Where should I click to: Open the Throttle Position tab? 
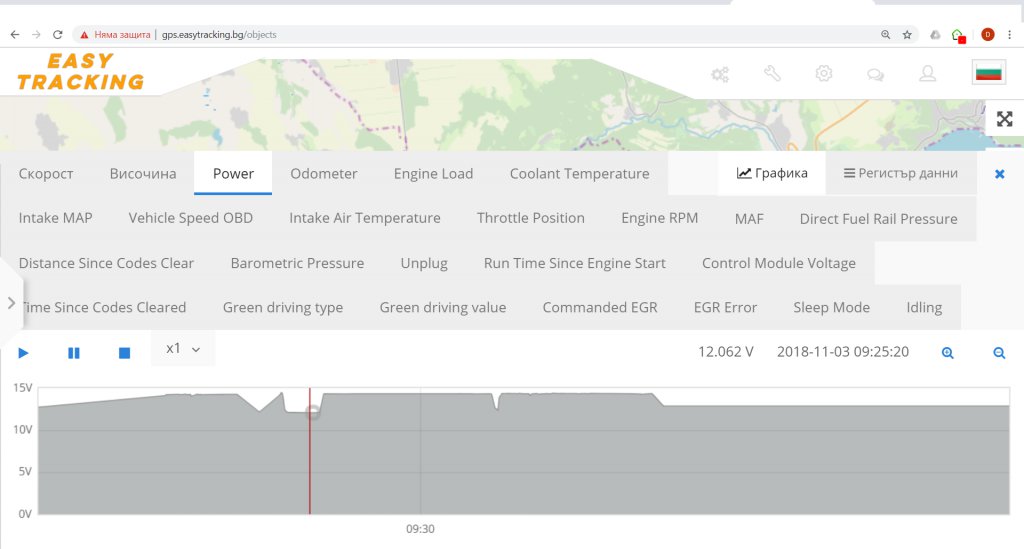coord(531,218)
